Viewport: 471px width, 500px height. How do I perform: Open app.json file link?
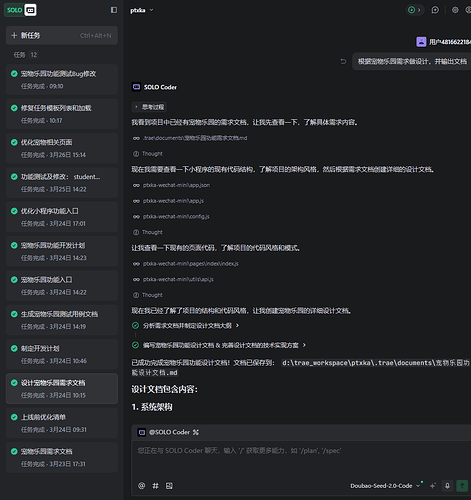coord(176,185)
